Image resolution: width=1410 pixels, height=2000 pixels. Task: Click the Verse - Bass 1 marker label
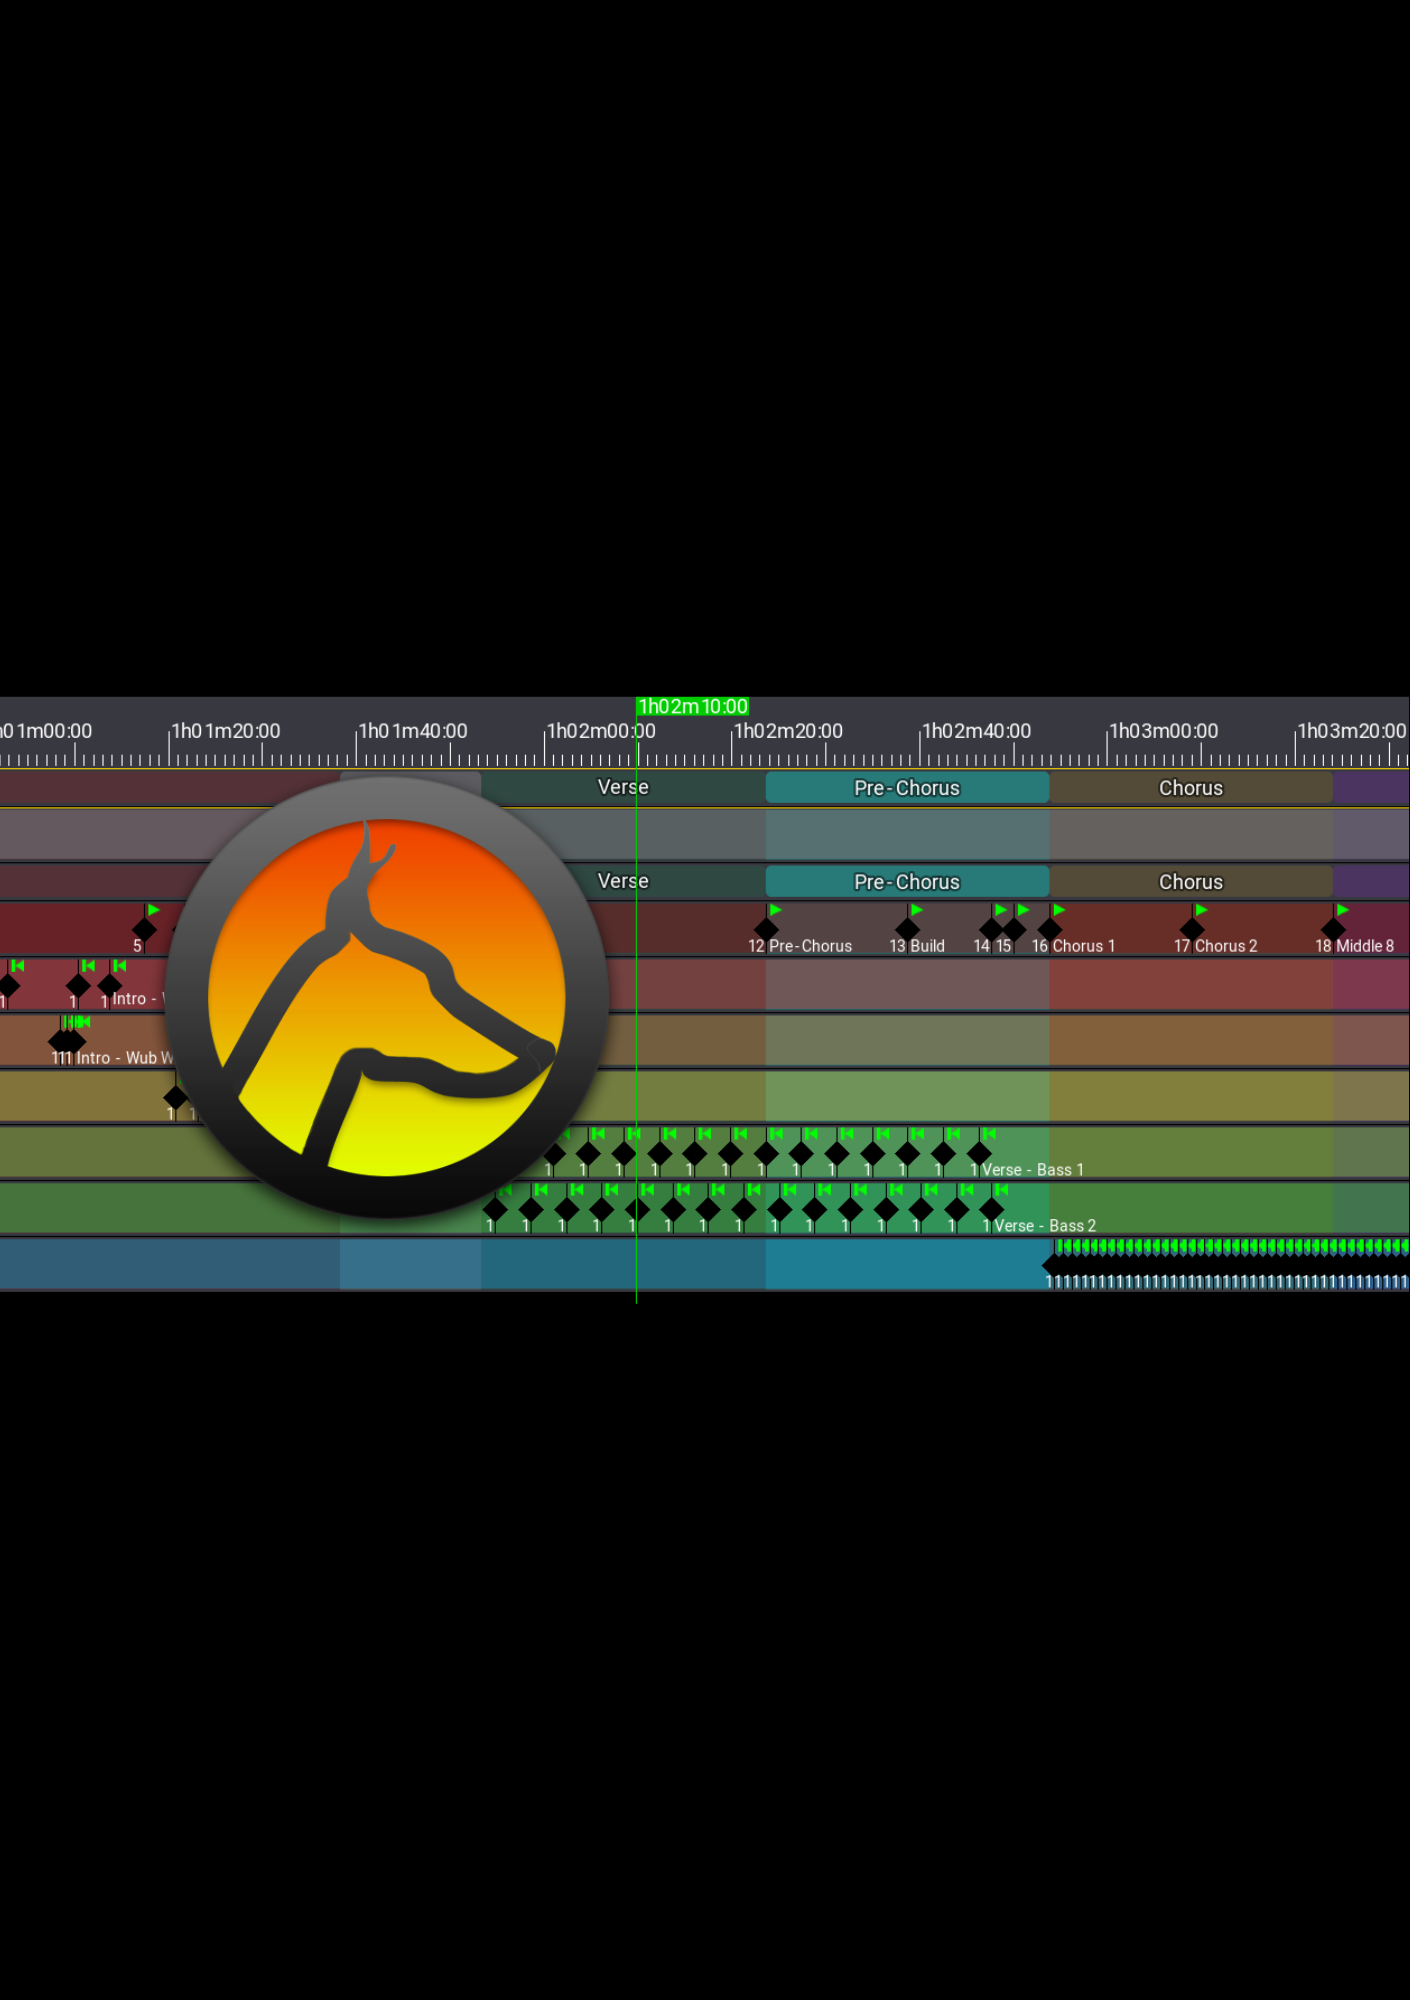[x=1033, y=1170]
